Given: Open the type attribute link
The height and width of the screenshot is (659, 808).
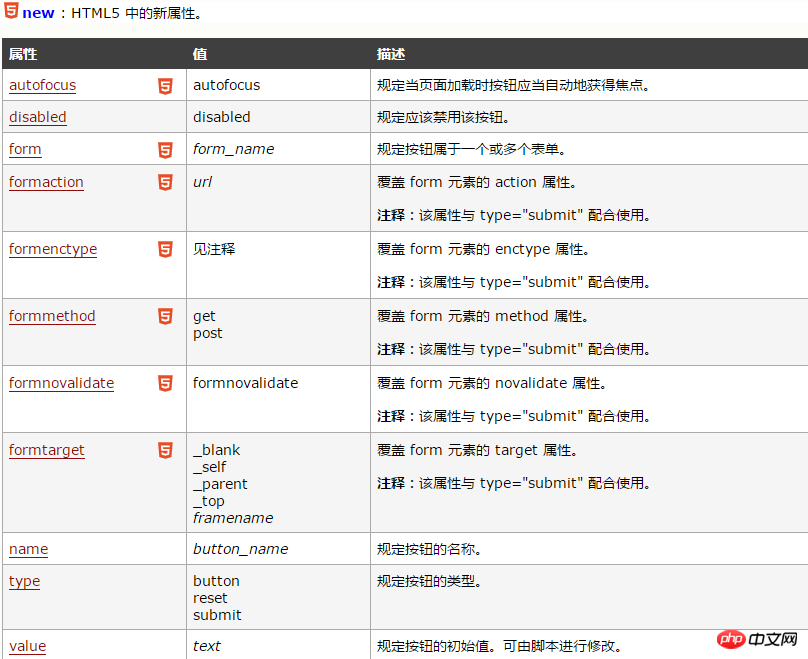Looking at the screenshot, I should (24, 581).
